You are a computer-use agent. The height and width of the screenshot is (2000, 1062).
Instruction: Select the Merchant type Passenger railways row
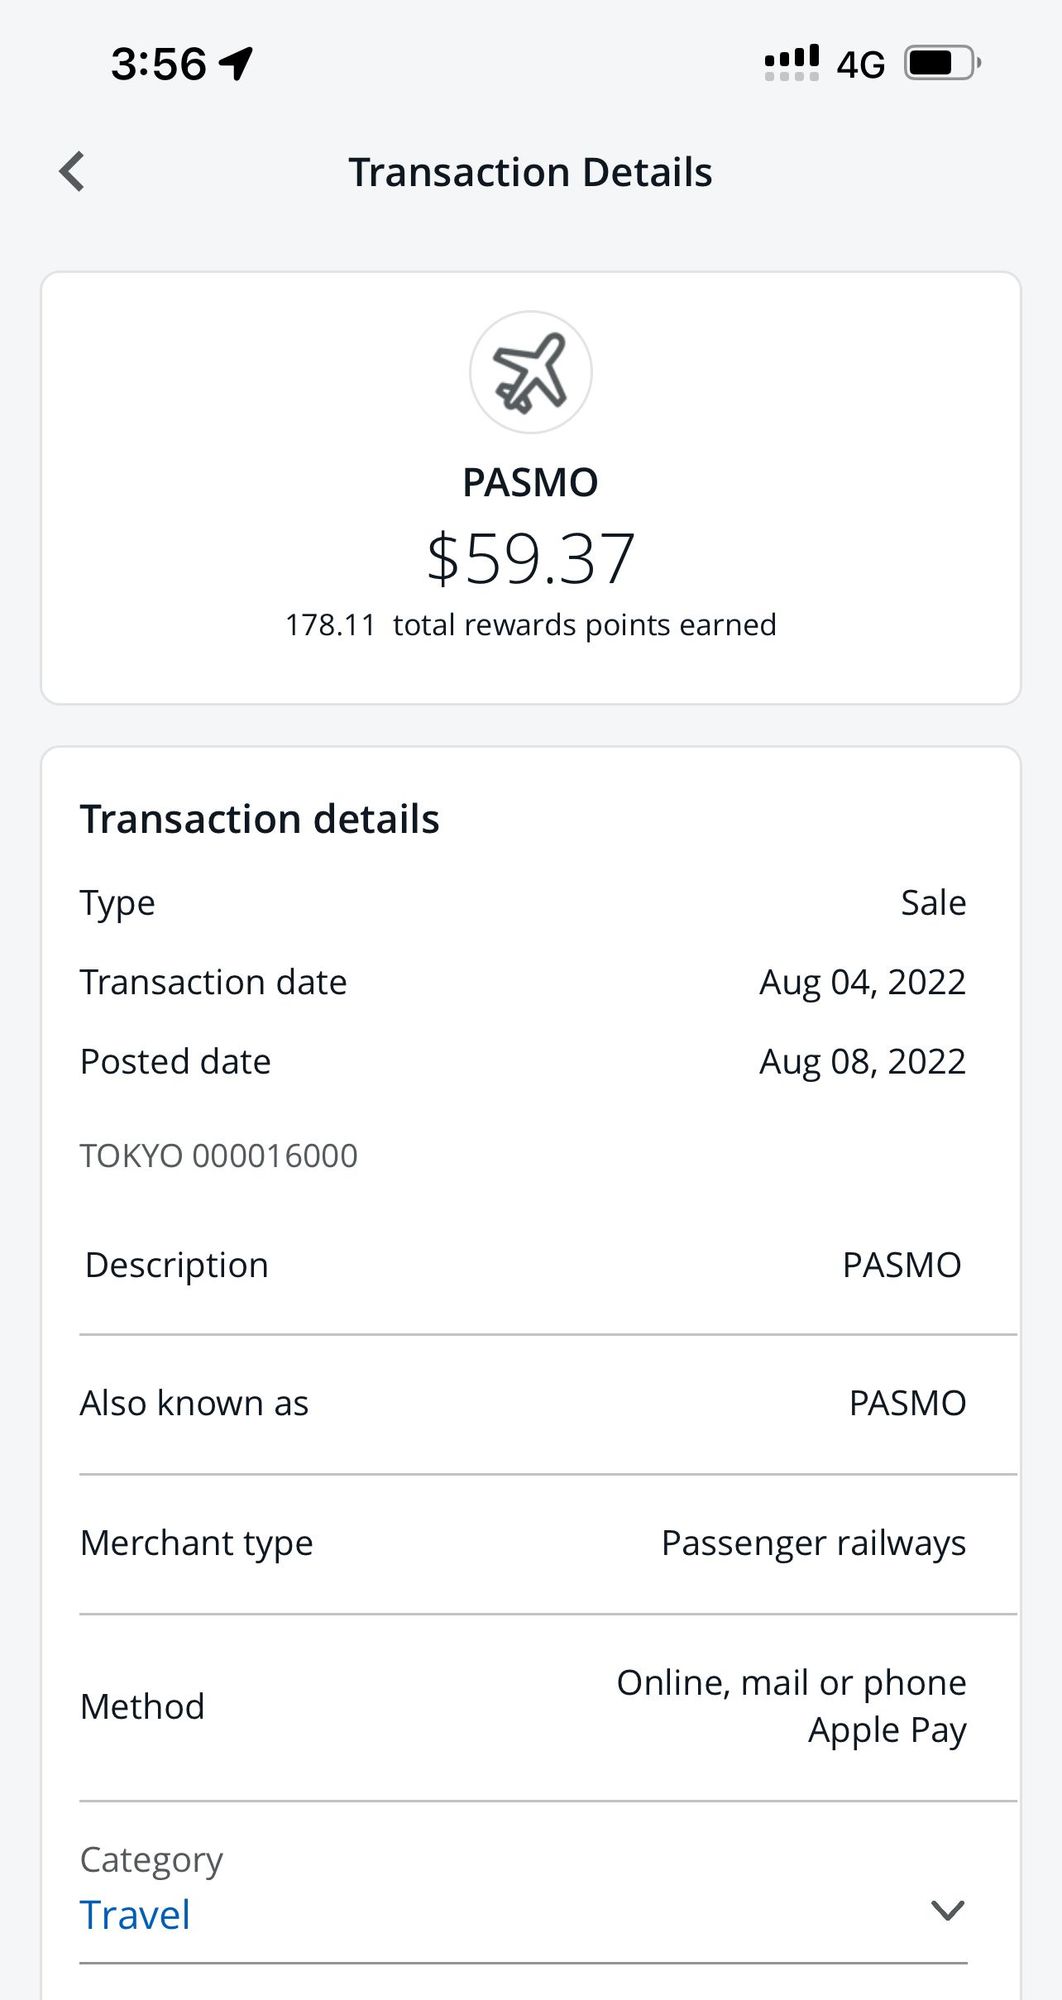click(523, 1543)
